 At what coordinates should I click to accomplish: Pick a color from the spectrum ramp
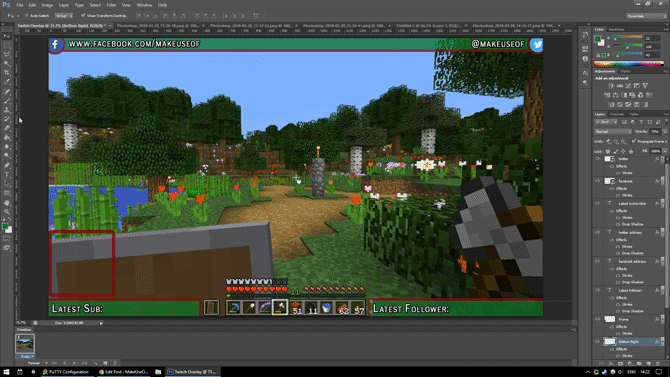(629, 64)
